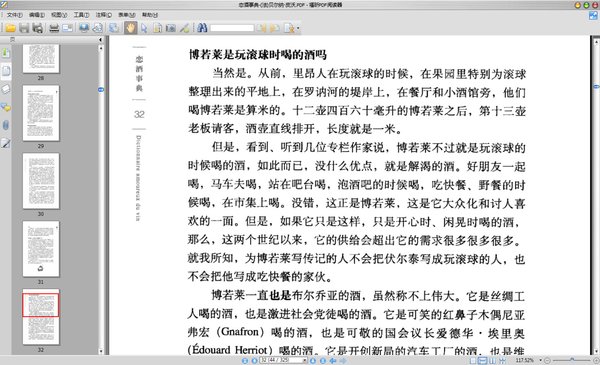The height and width of the screenshot is (365, 600).
Task: Click inside the search text box
Action: pyautogui.click(x=232, y=28)
